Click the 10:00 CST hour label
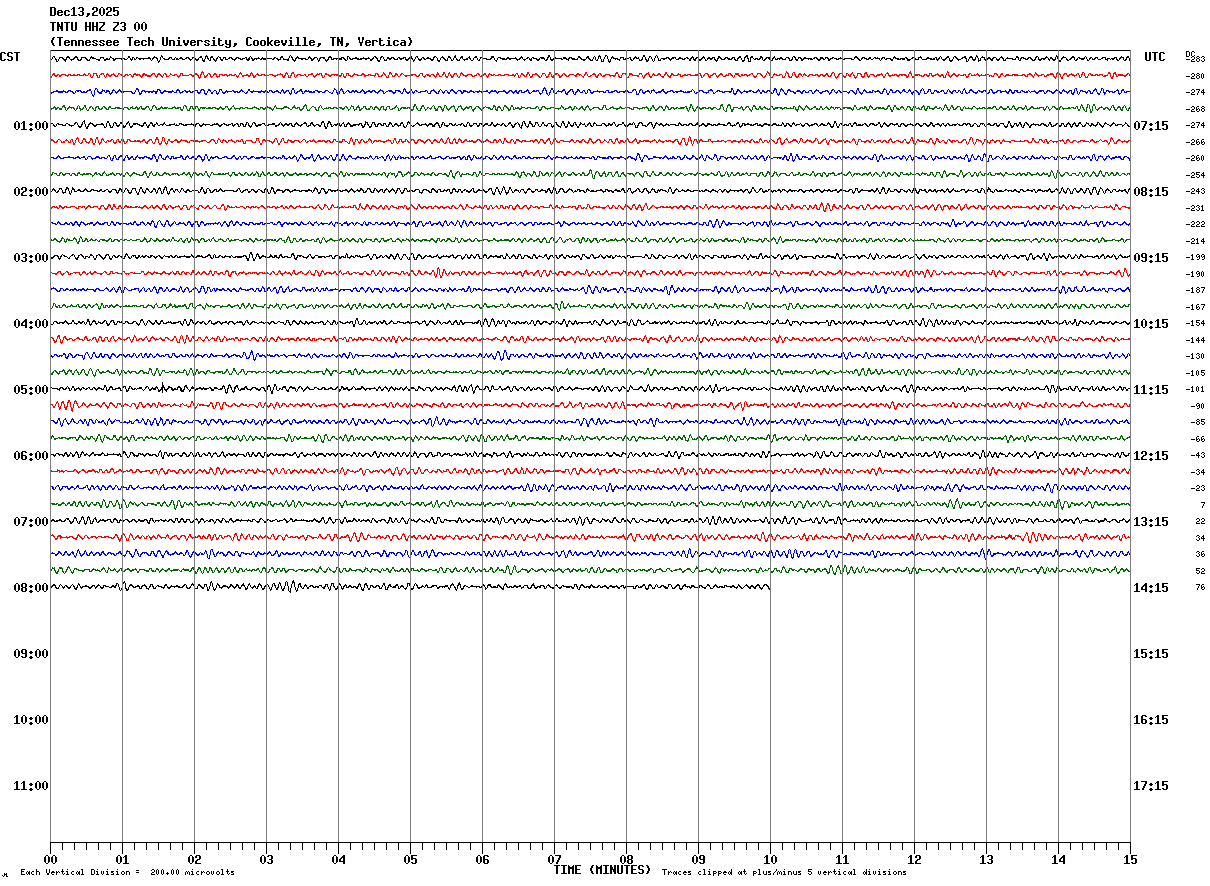Image resolution: width=1210 pixels, height=886 pixels. pos(31,720)
